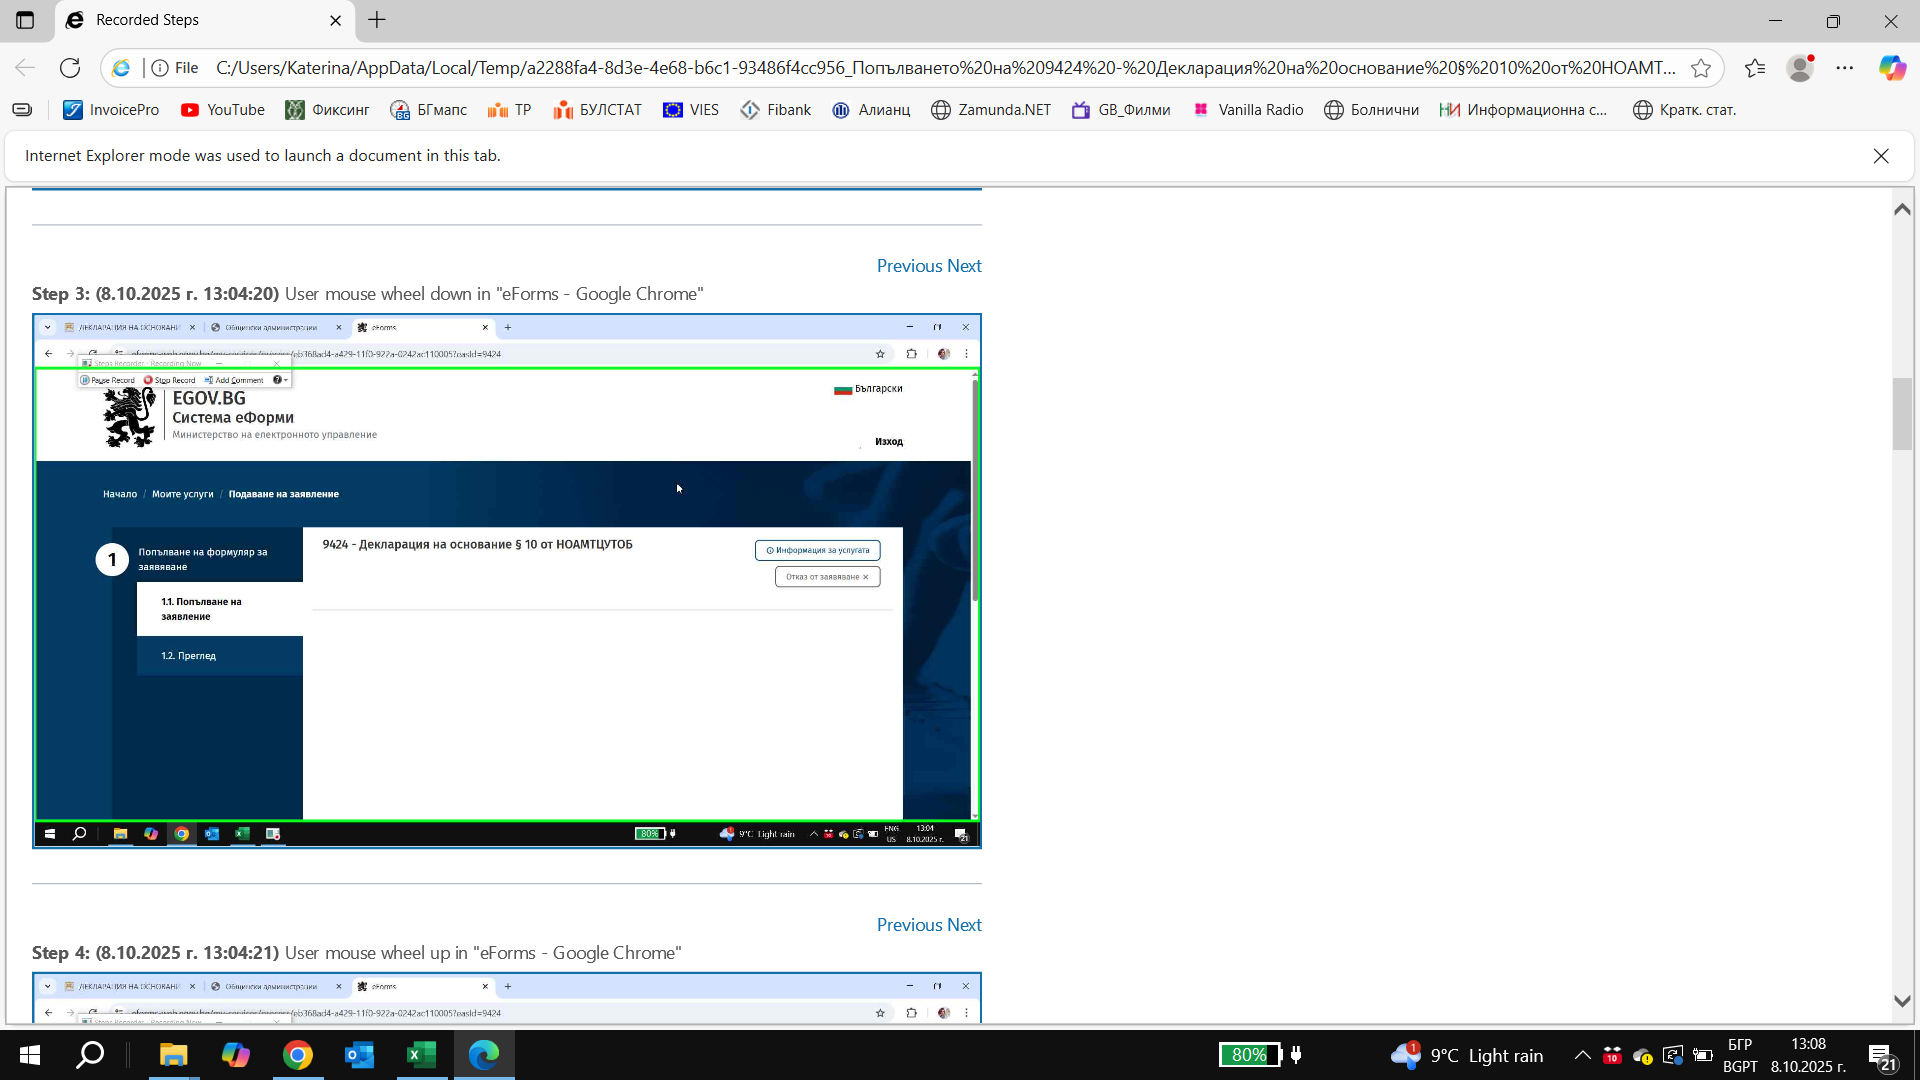The height and width of the screenshot is (1080, 1920).
Task: Toggle the БГР keyboard language indicator
Action: pyautogui.click(x=1740, y=1055)
